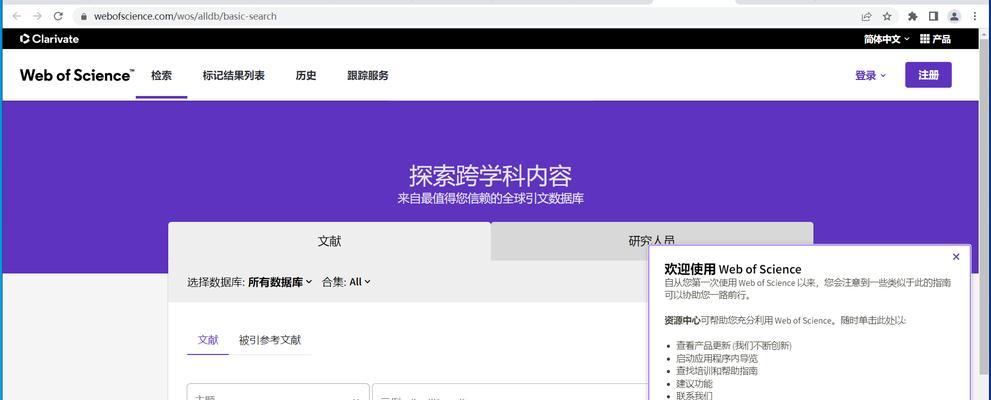Switch to the 研究人员 tab

coord(652,241)
